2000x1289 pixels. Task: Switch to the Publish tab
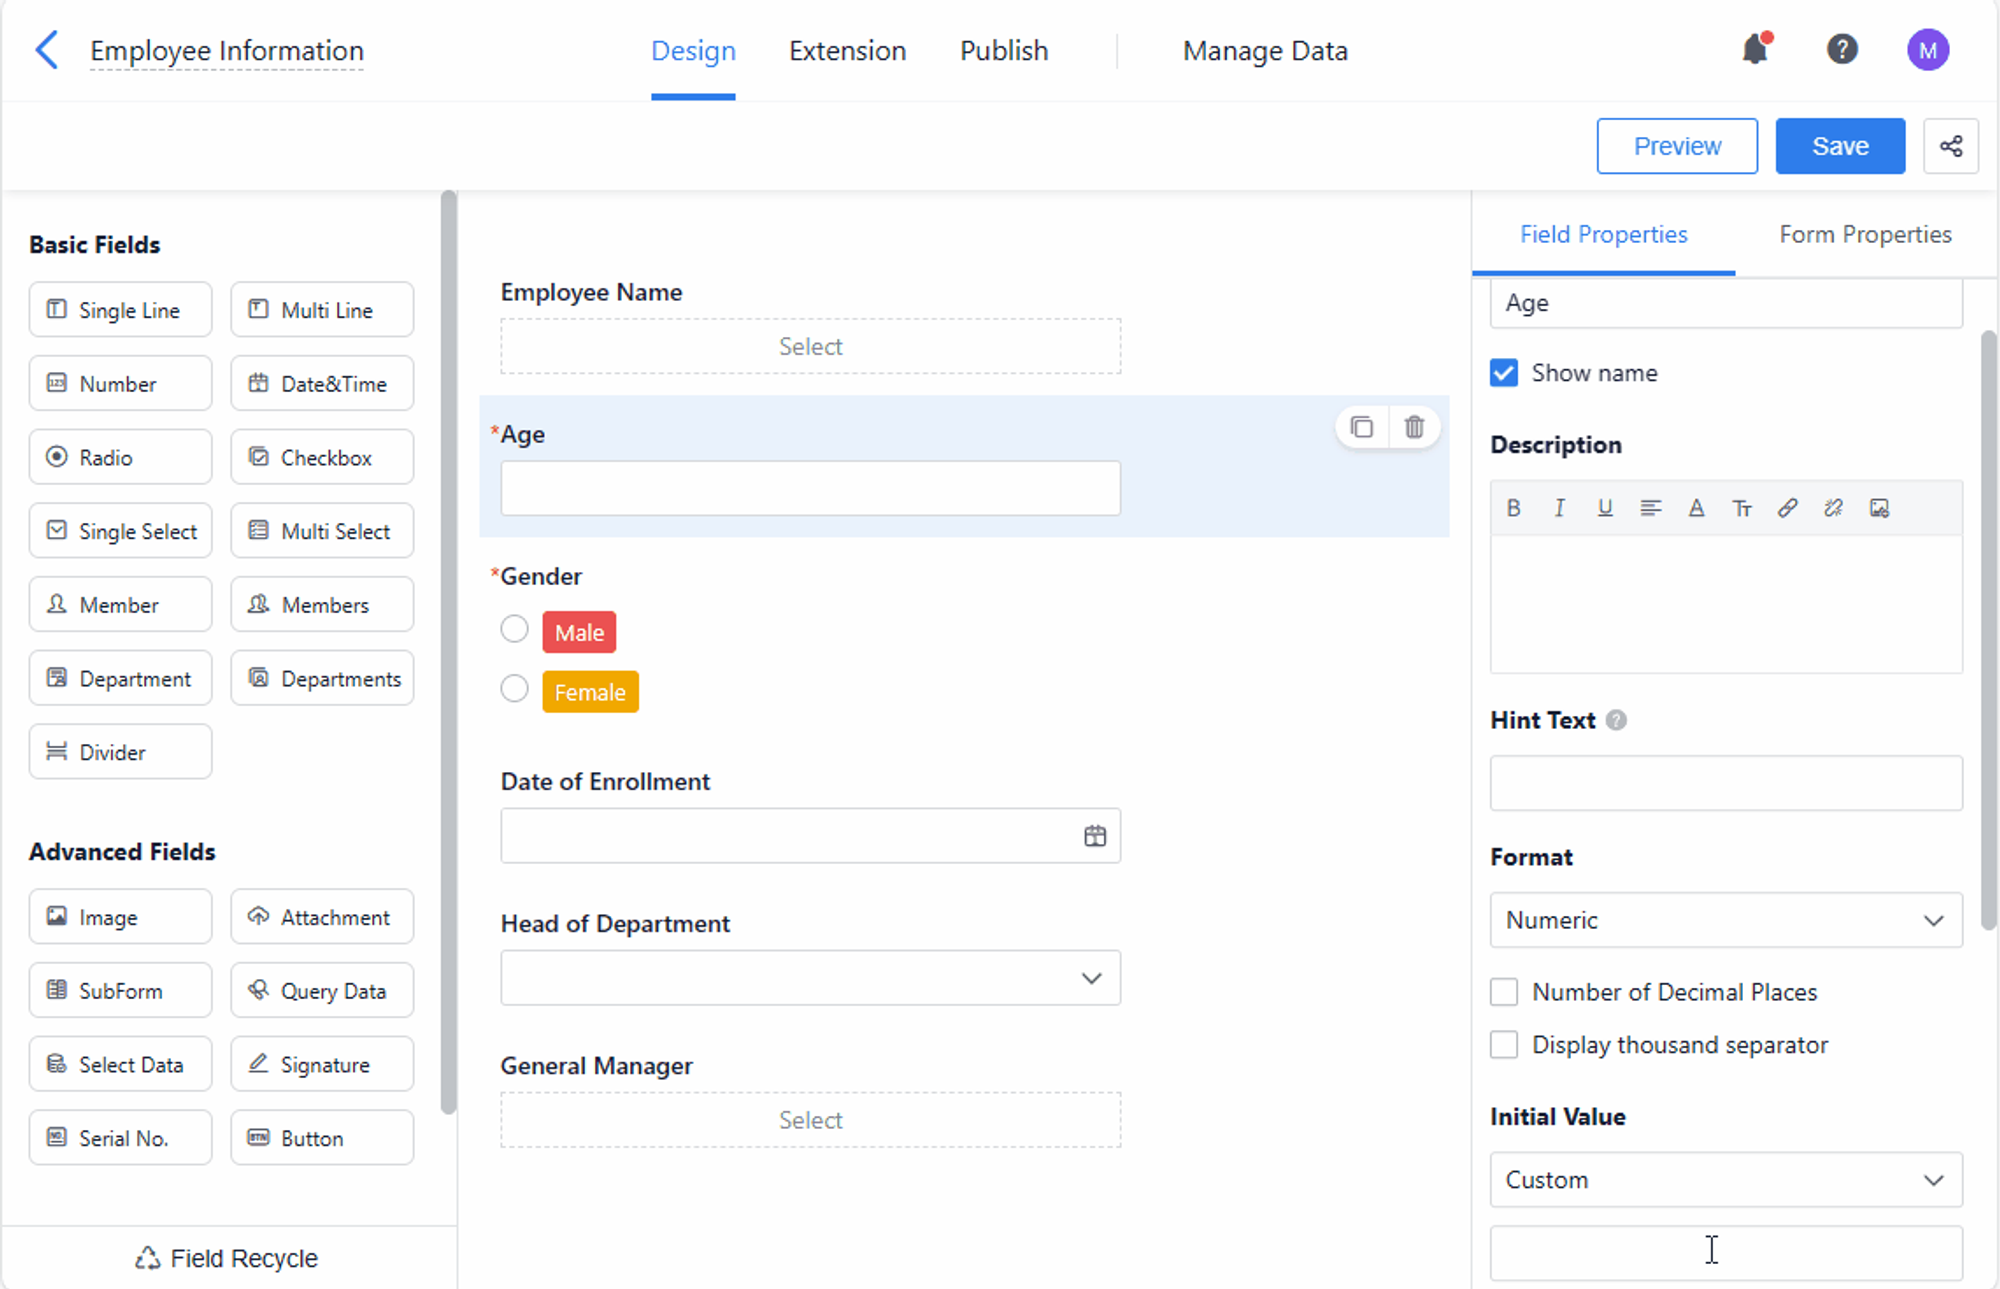1004,51
